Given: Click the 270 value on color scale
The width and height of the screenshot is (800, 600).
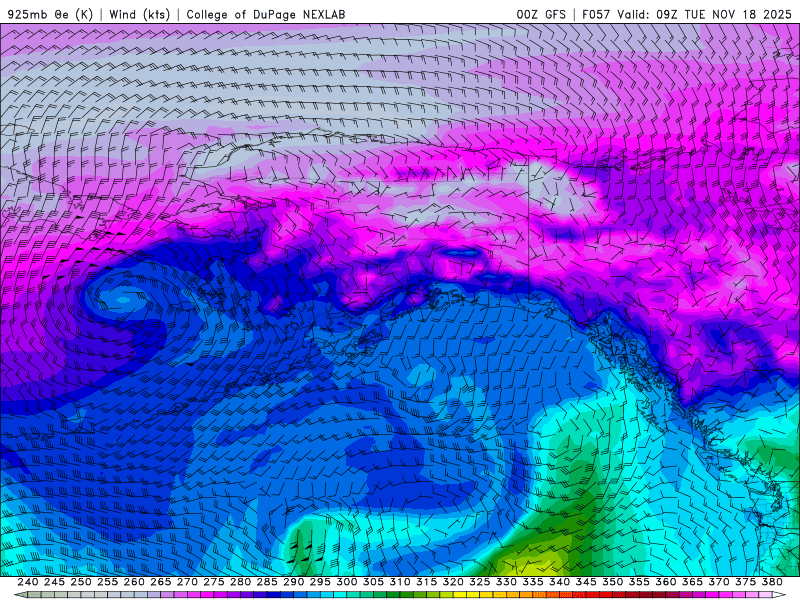Looking at the screenshot, I should click(x=187, y=582).
